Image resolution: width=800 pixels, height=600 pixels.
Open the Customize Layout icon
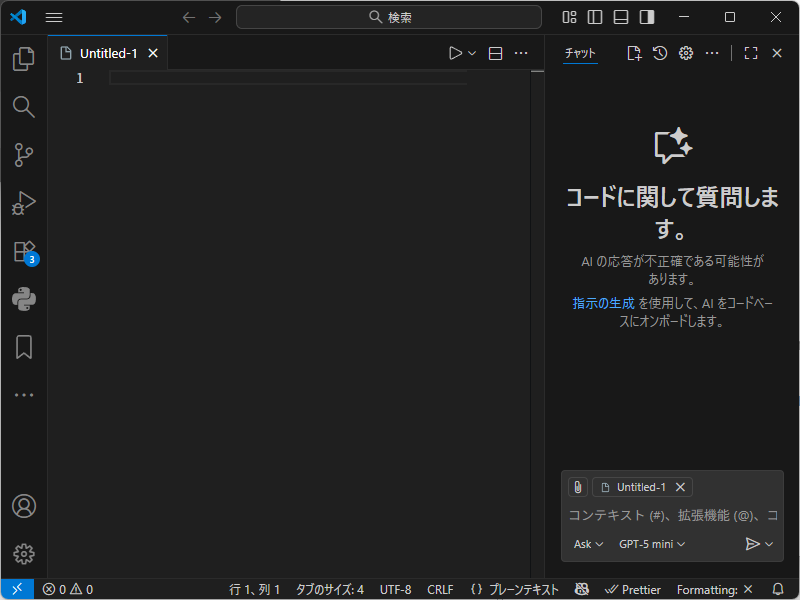[569, 17]
